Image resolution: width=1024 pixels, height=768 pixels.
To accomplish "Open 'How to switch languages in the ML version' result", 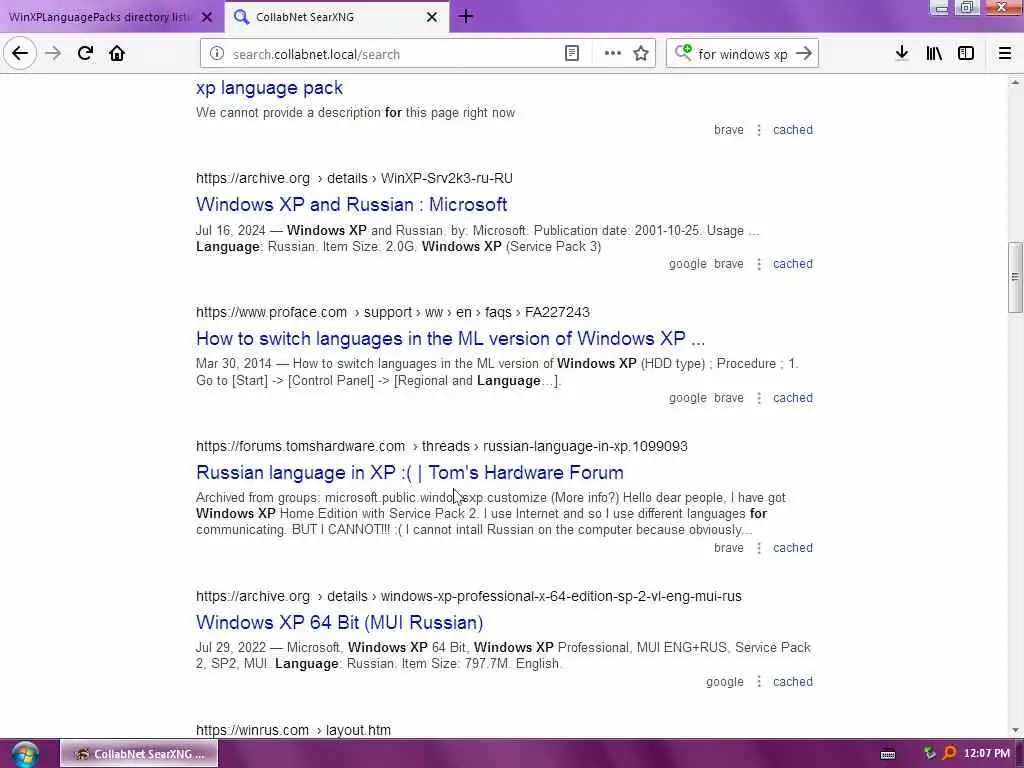I will coord(450,339).
